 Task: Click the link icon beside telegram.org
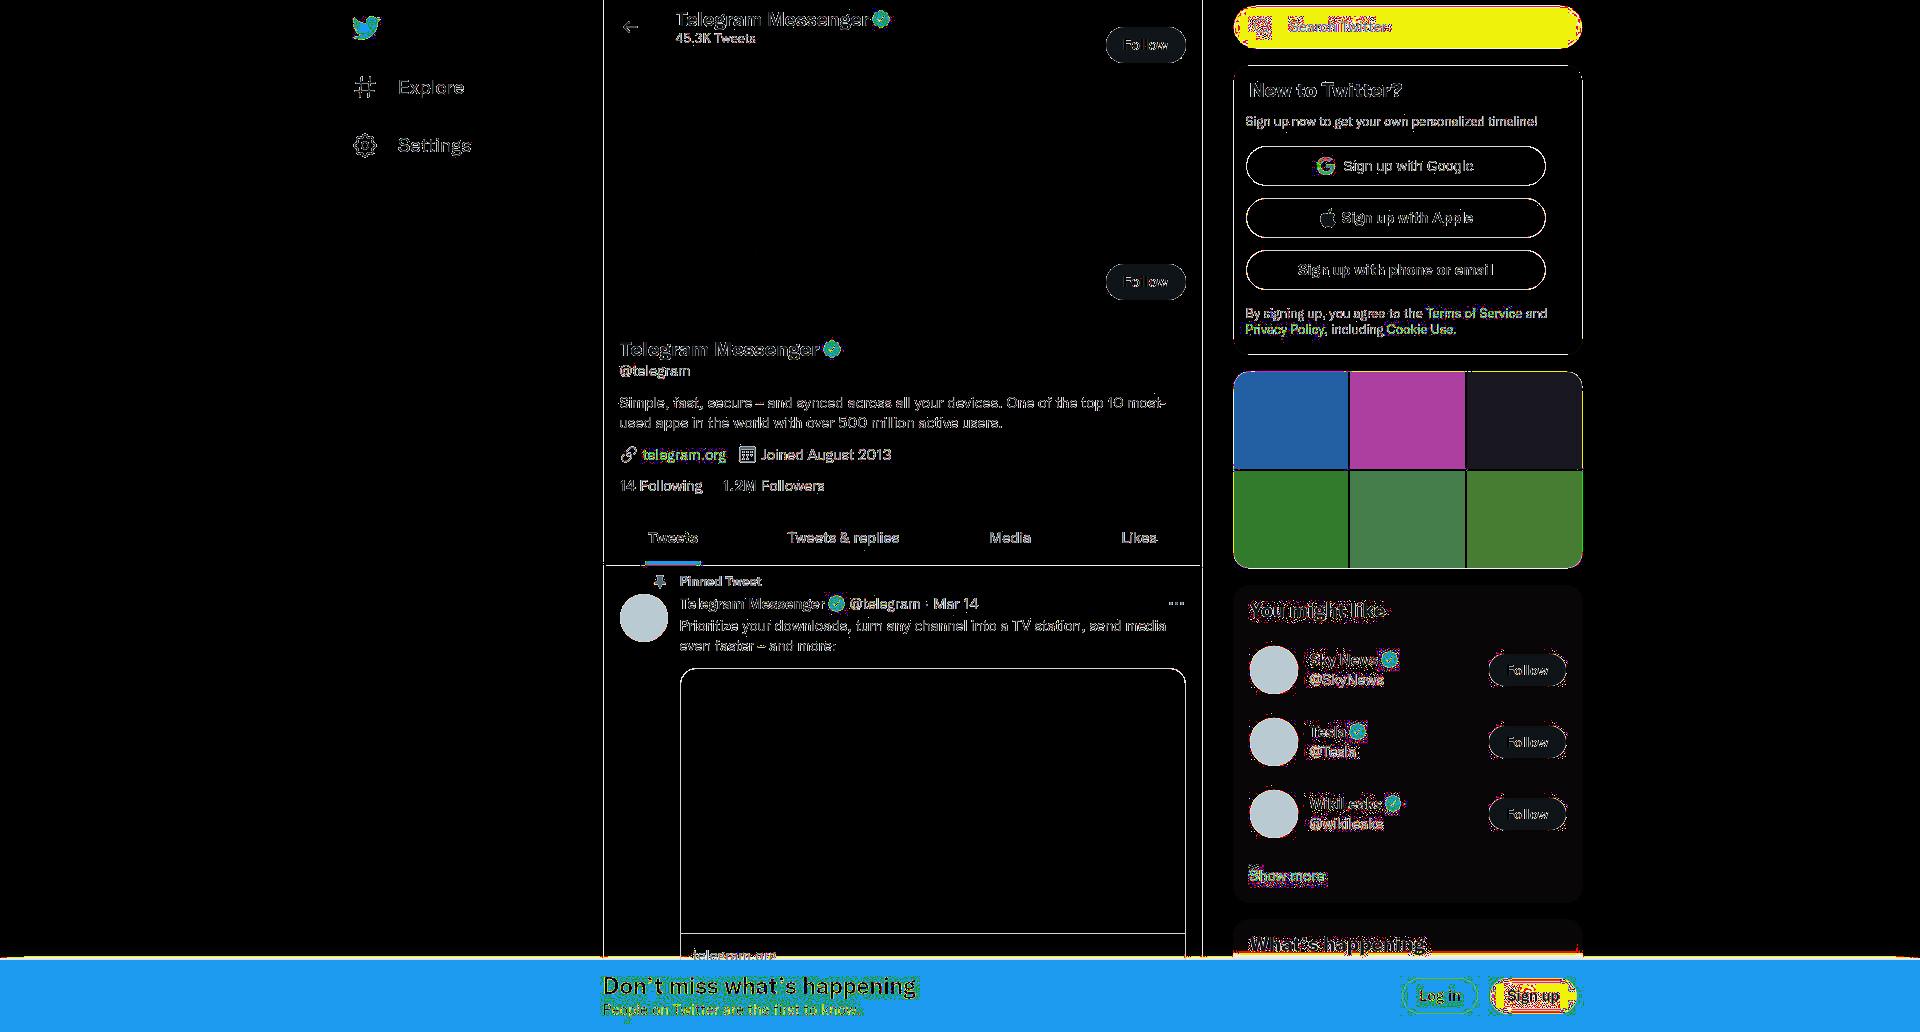(628, 454)
